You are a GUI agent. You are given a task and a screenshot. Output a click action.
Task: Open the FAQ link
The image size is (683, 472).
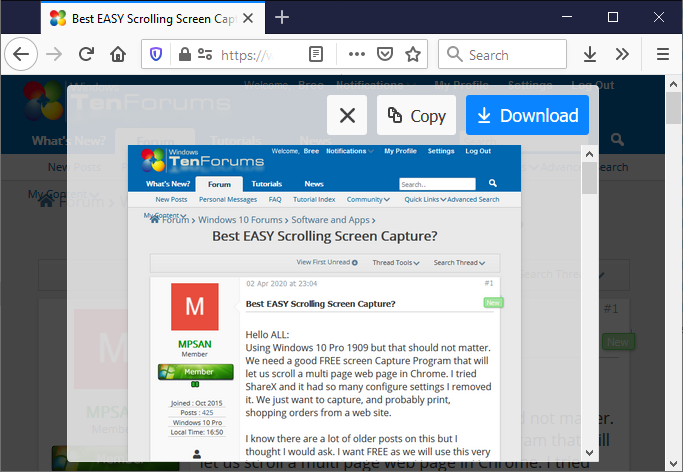click(275, 199)
